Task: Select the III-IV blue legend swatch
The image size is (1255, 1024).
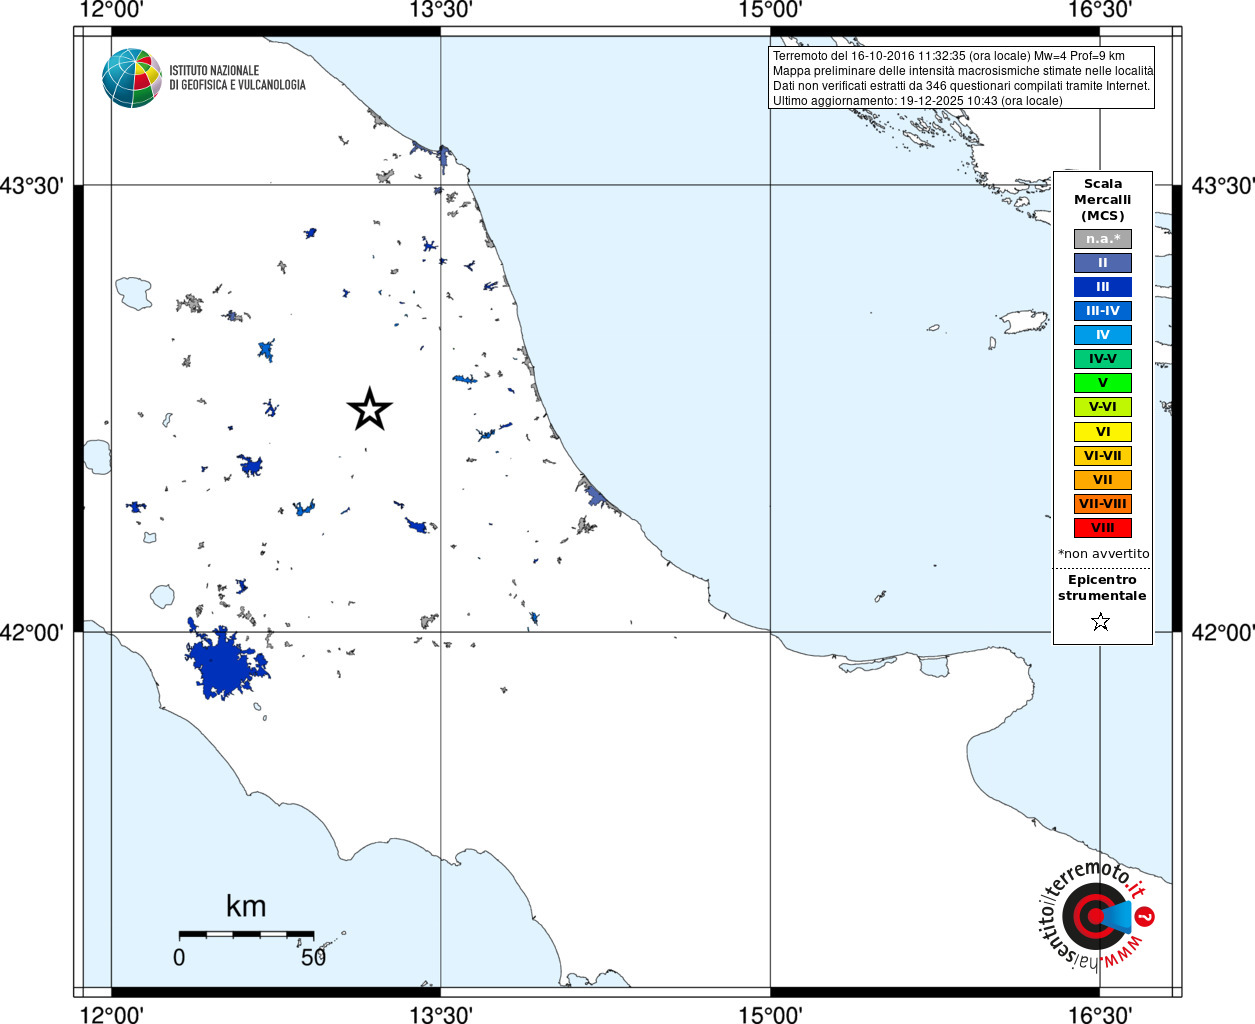Action: pyautogui.click(x=1103, y=311)
